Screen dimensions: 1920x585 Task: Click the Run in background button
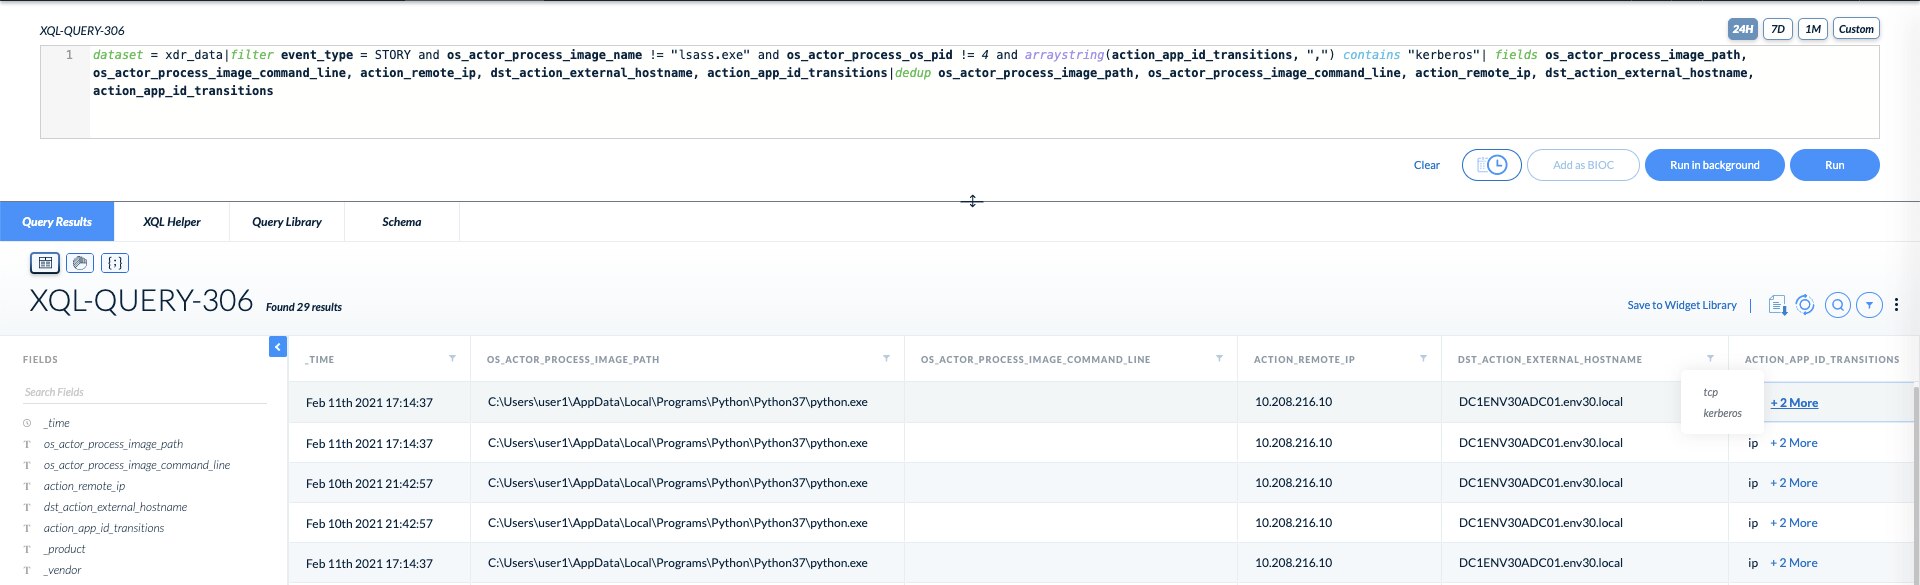1714,165
